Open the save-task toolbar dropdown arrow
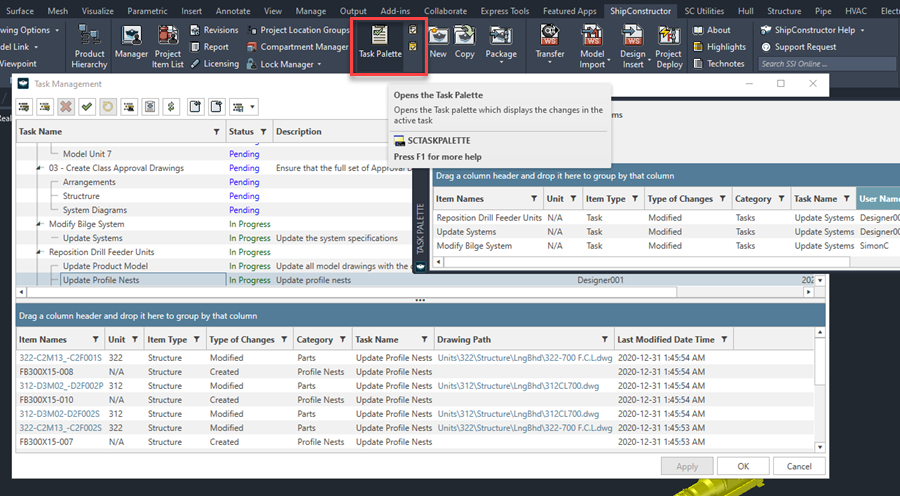This screenshot has width=900, height=496. [x=251, y=107]
